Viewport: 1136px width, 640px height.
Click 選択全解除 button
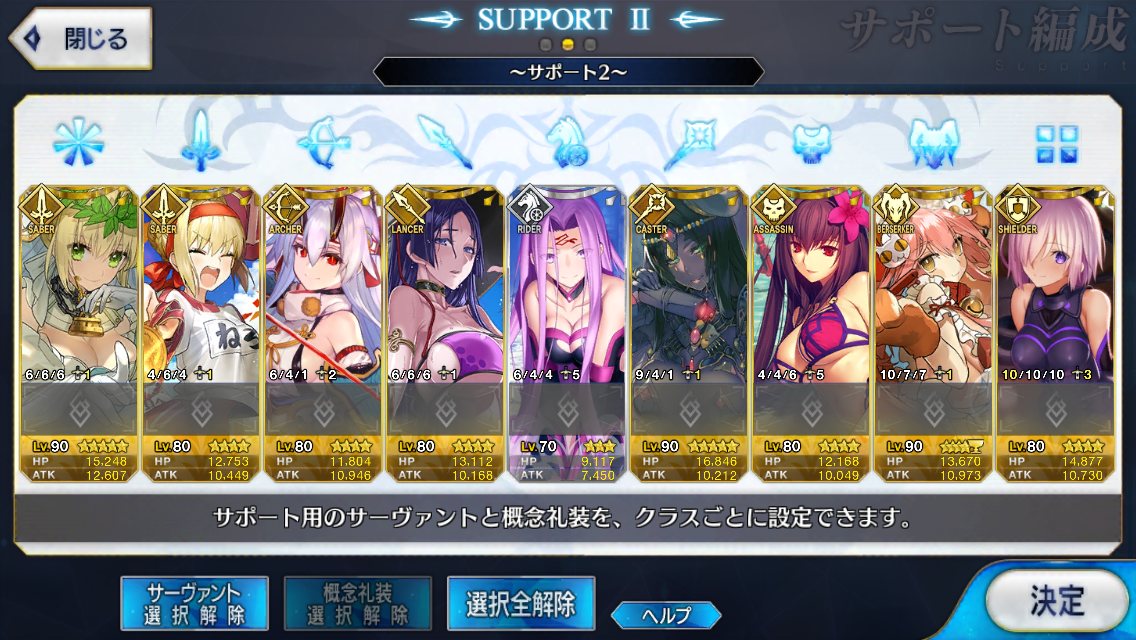521,604
